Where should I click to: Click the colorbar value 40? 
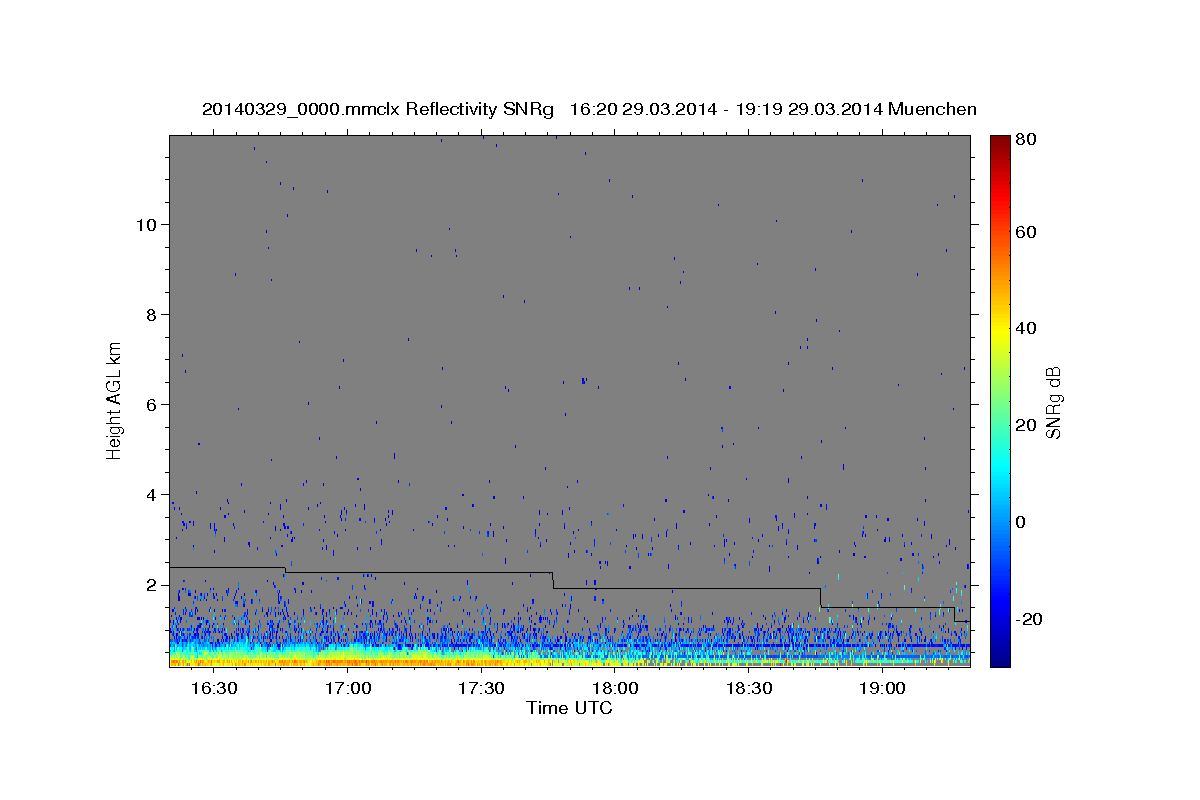coord(1028,328)
